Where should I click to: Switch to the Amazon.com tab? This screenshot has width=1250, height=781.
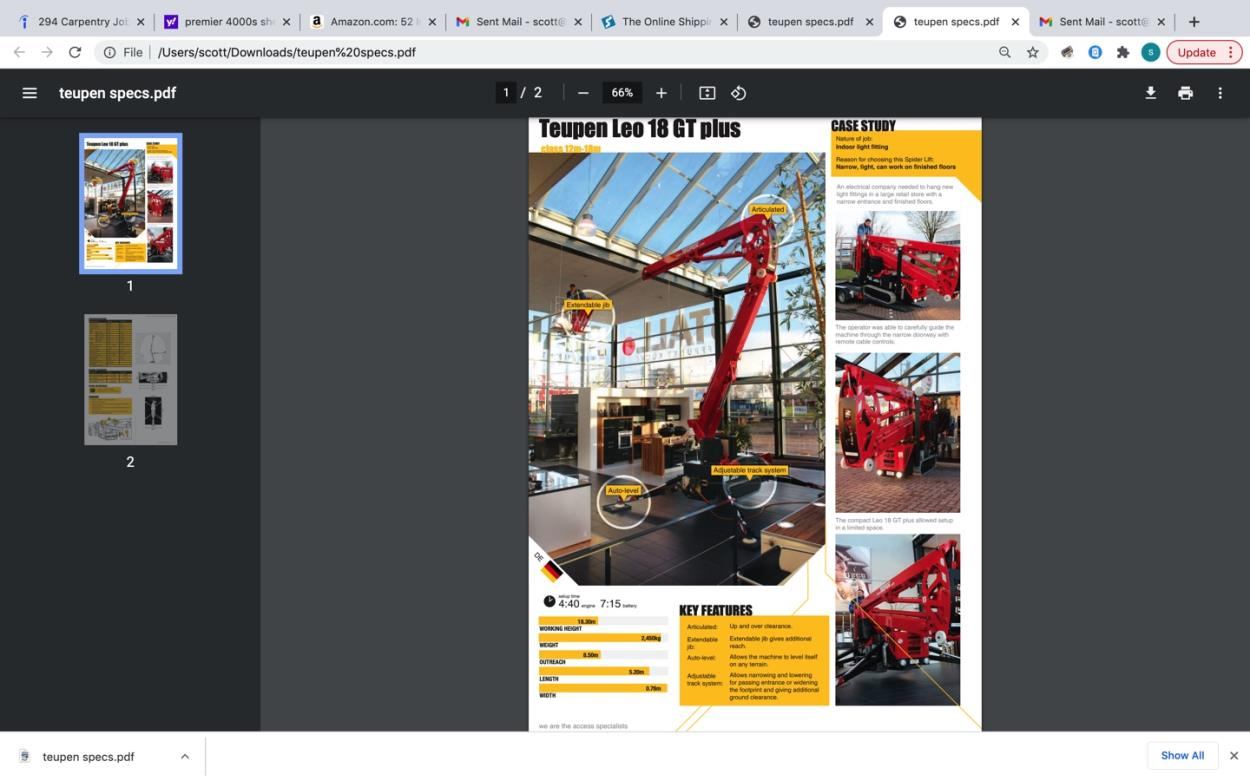click(x=374, y=21)
